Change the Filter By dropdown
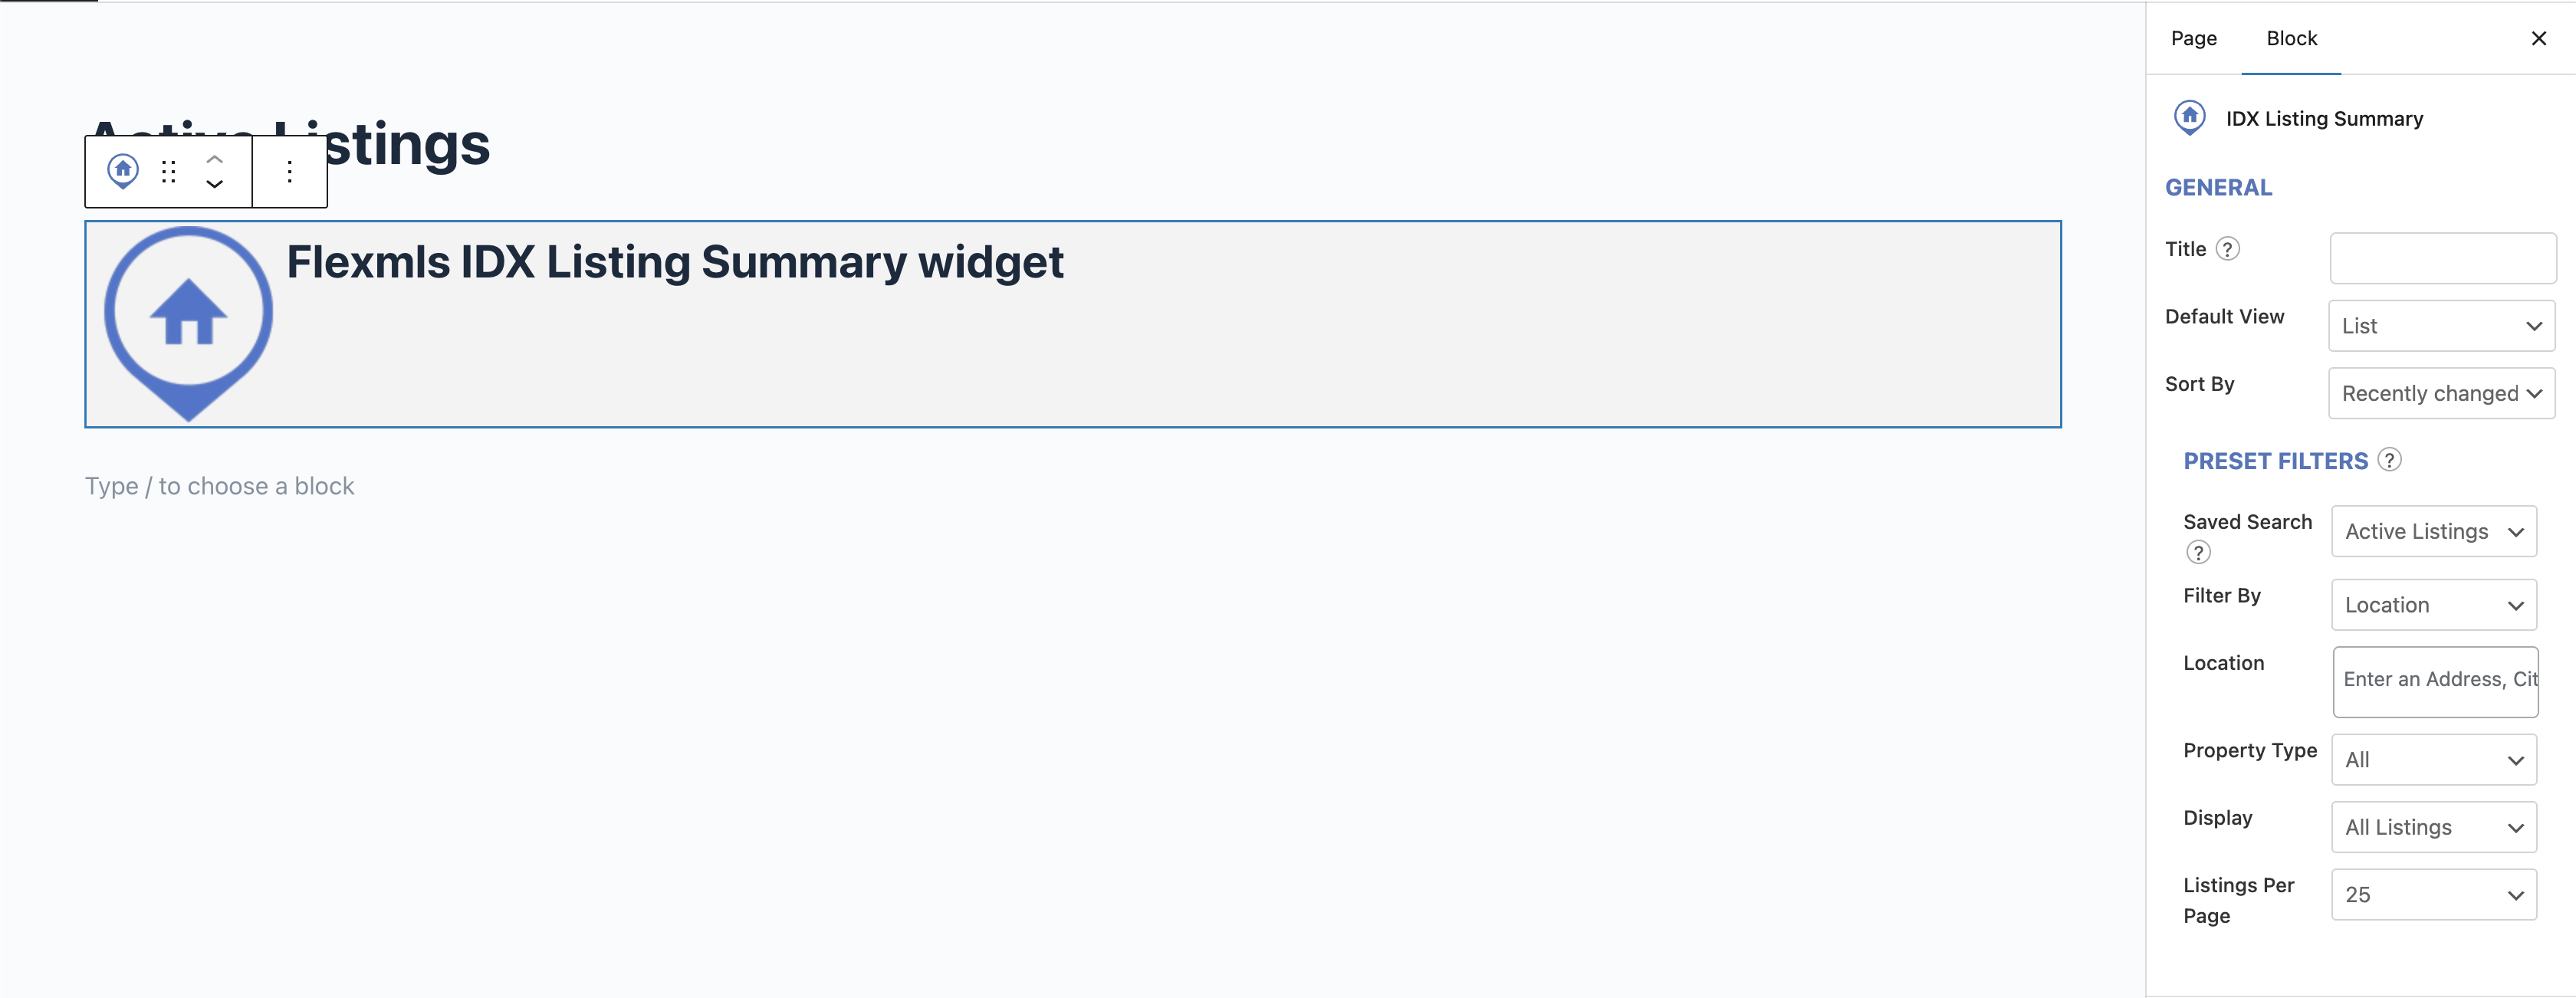The height and width of the screenshot is (998, 2576). (2433, 606)
